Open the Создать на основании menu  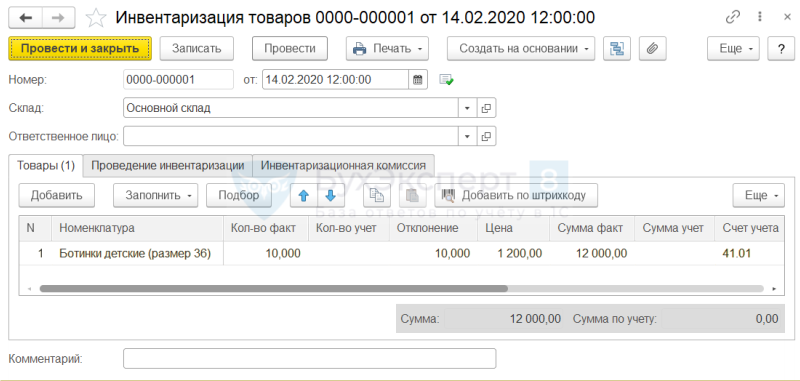[x=521, y=49]
